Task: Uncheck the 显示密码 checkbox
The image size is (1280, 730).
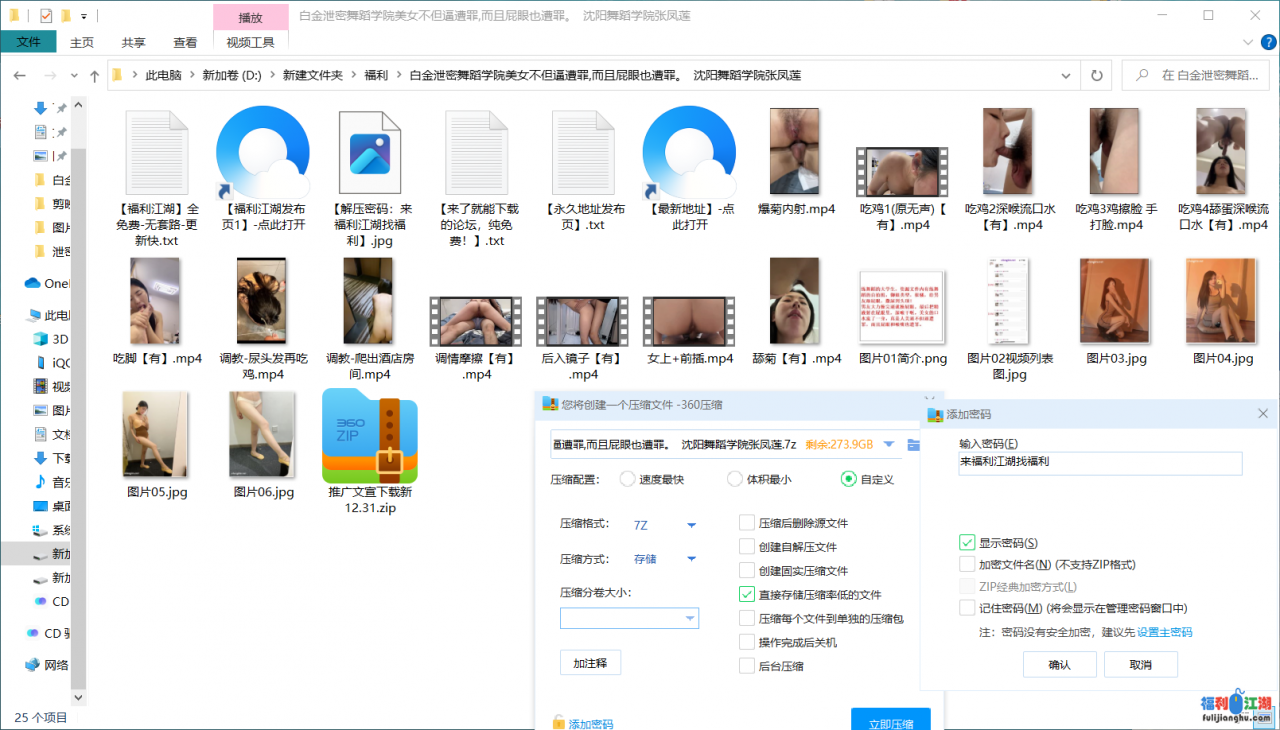Action: tap(967, 542)
